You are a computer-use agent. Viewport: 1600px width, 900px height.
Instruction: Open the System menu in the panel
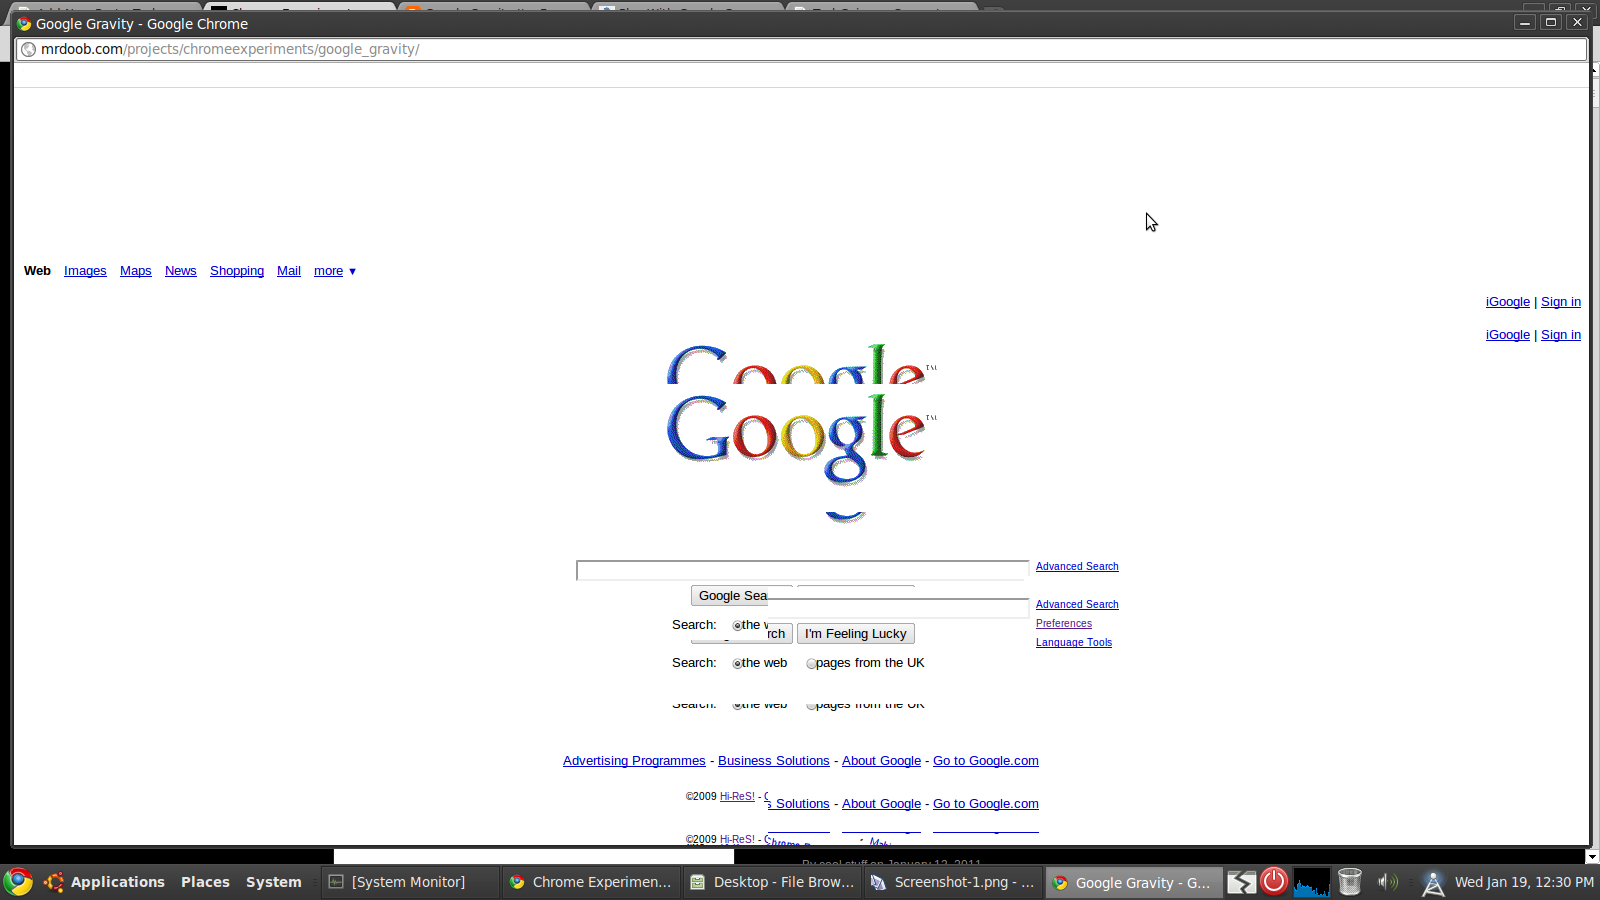click(273, 882)
